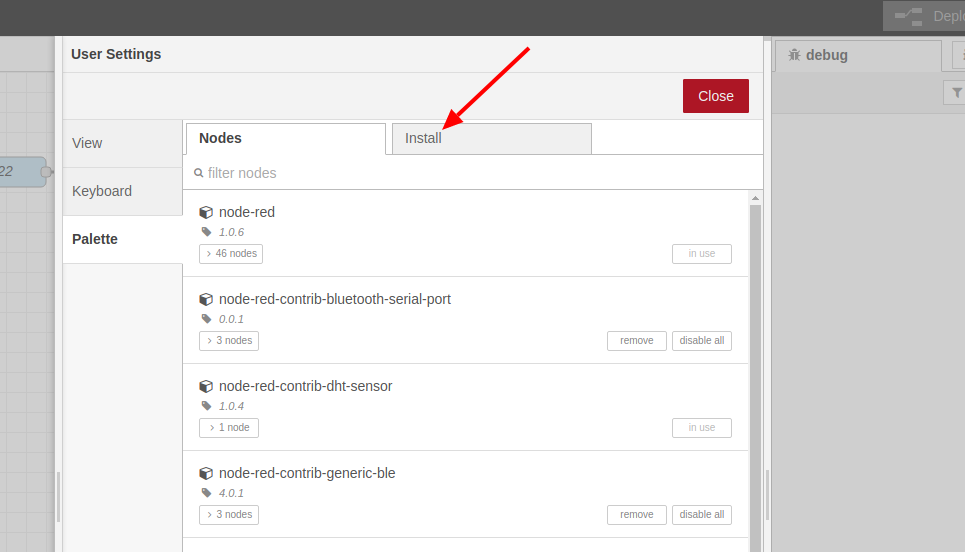Viewport: 965px width, 552px height.
Task: Disable all bluetooth-serial-port nodes
Action: 702,341
